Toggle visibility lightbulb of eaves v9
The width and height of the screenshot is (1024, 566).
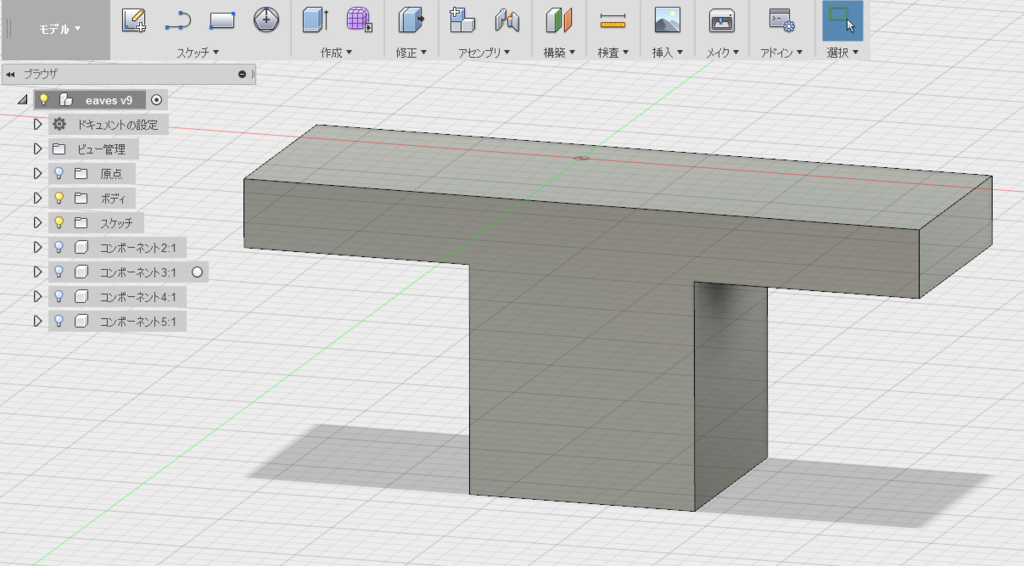point(44,100)
